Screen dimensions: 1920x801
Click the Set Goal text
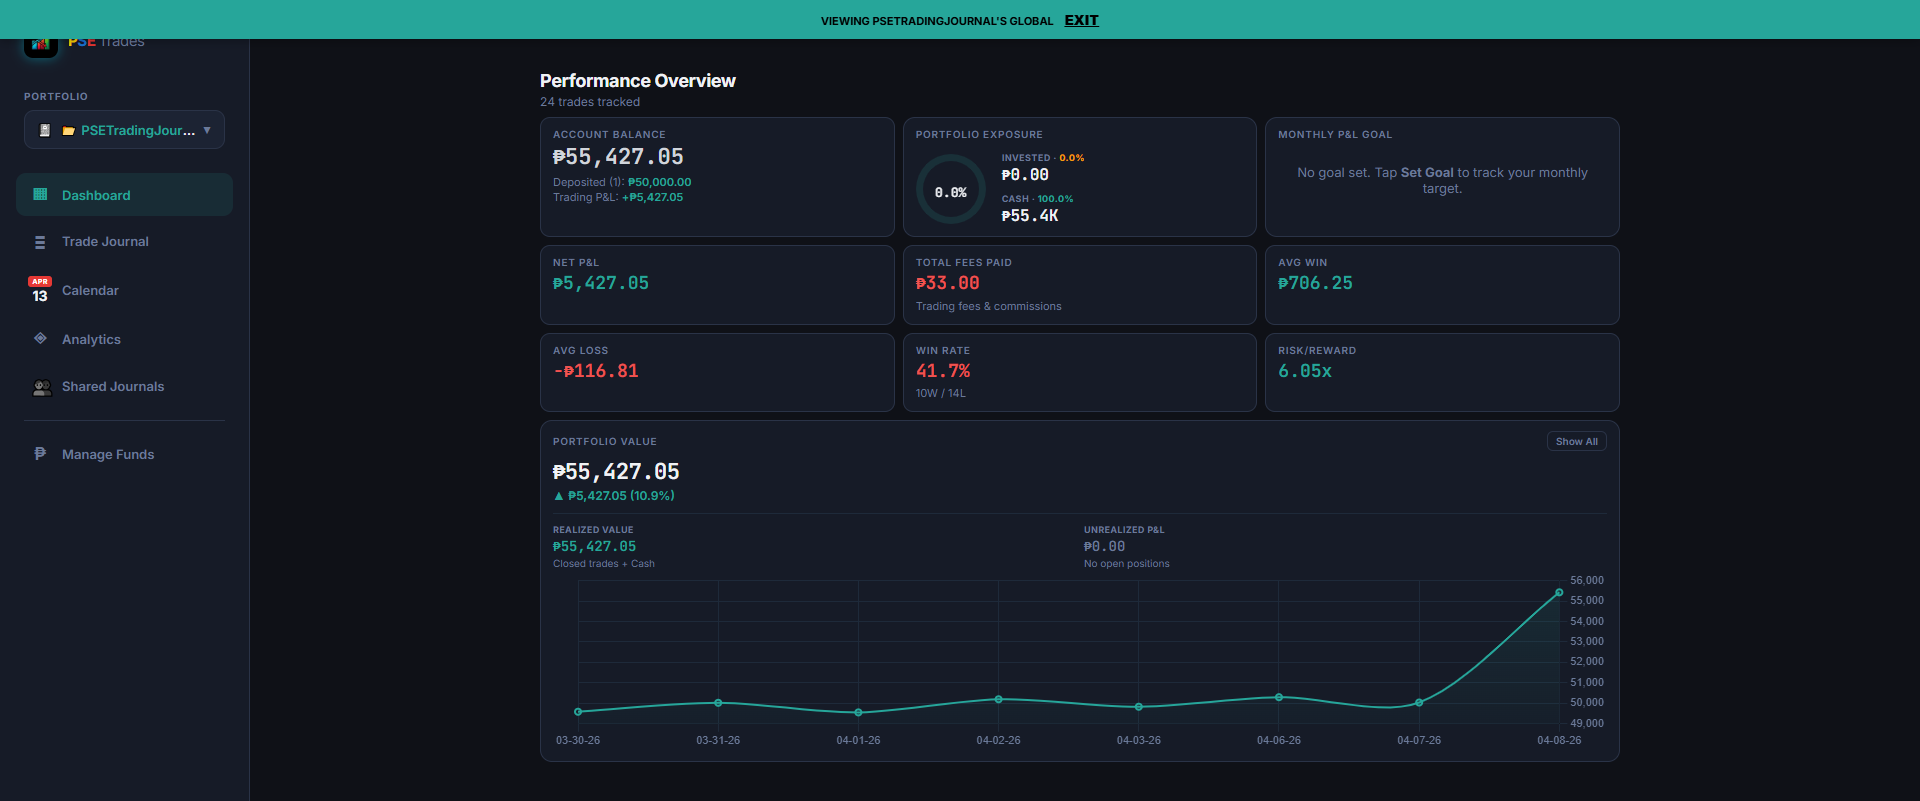point(1426,173)
